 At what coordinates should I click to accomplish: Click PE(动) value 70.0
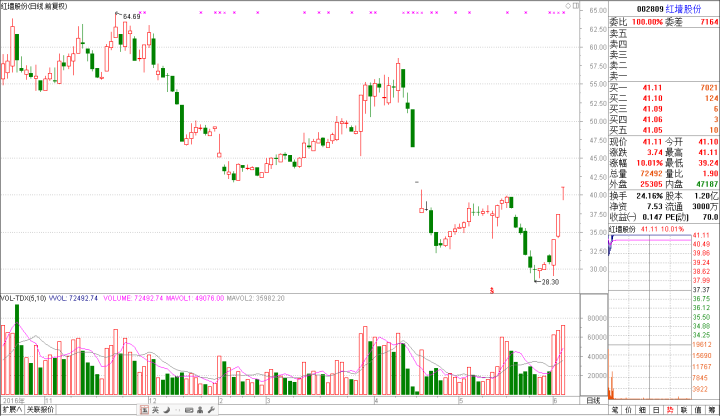(x=711, y=217)
